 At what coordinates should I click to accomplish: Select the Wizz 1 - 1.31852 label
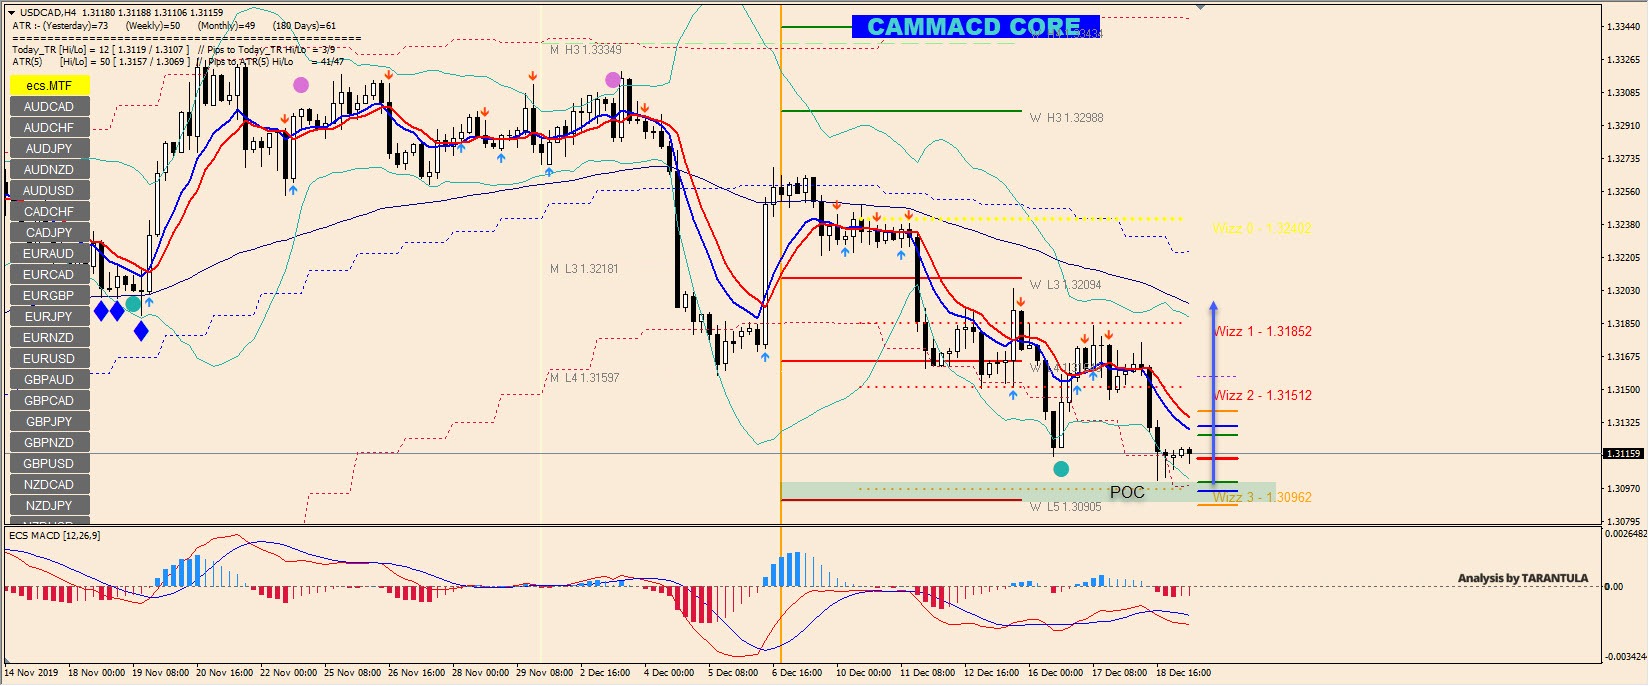[1262, 331]
